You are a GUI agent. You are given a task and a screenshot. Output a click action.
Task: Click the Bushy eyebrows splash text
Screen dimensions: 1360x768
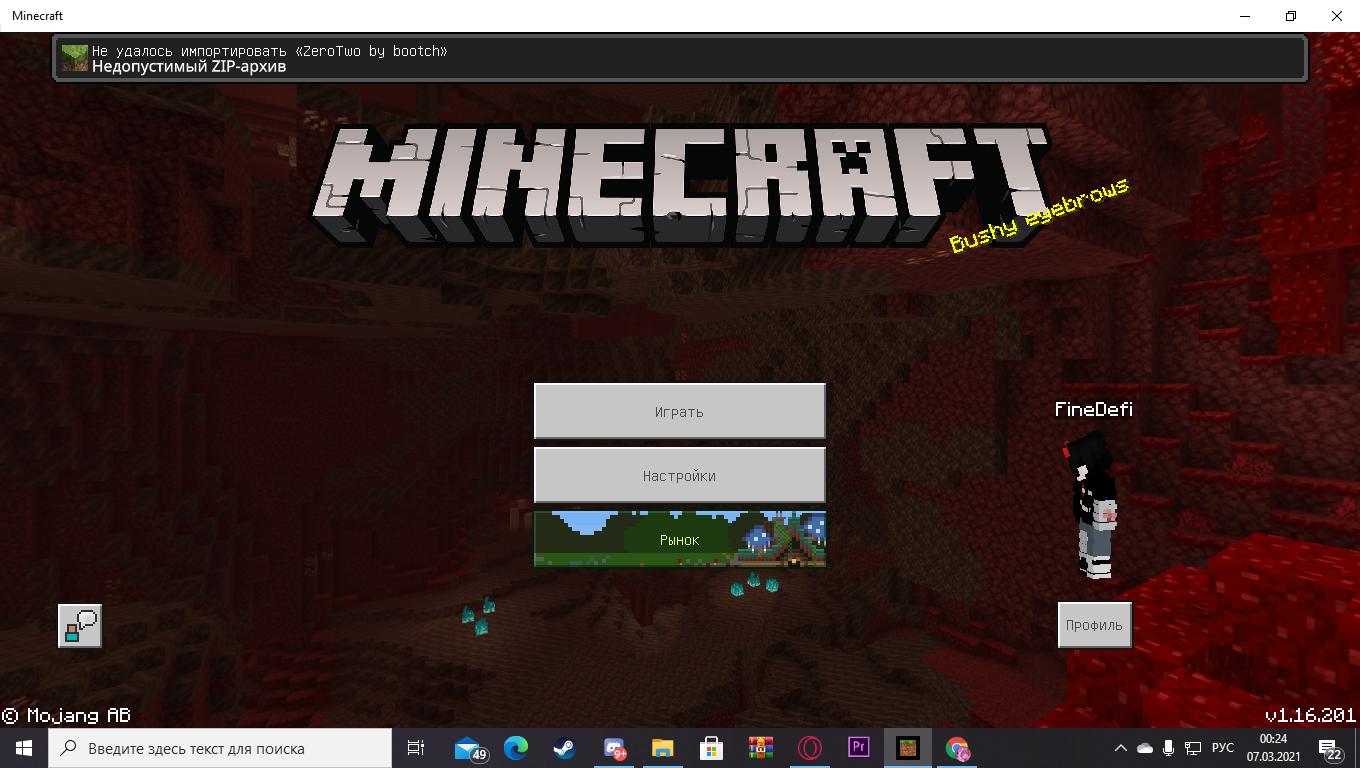(x=1040, y=215)
